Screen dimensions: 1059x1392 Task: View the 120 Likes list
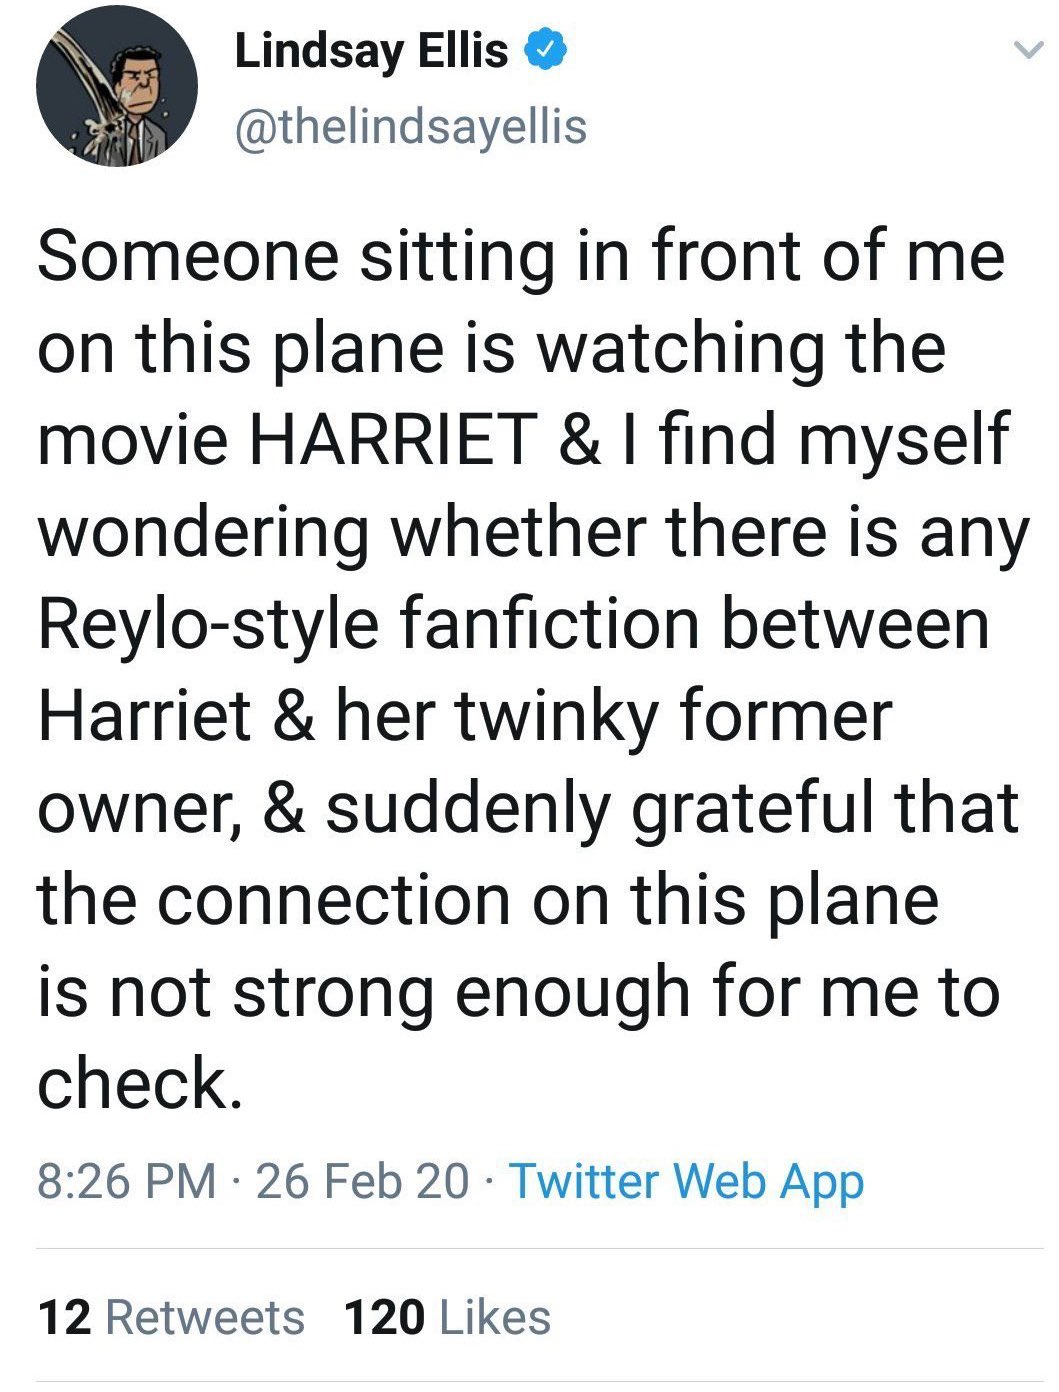(447, 1317)
